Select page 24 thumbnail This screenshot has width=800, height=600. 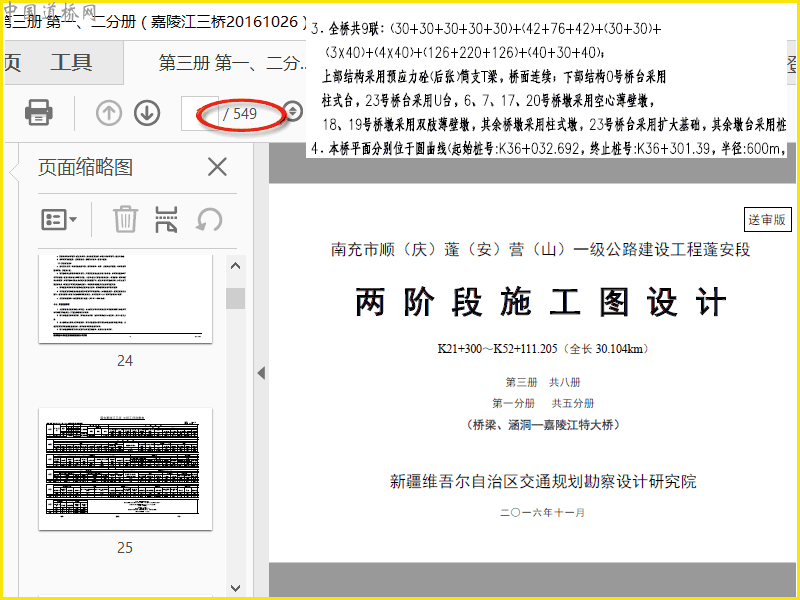coord(126,298)
